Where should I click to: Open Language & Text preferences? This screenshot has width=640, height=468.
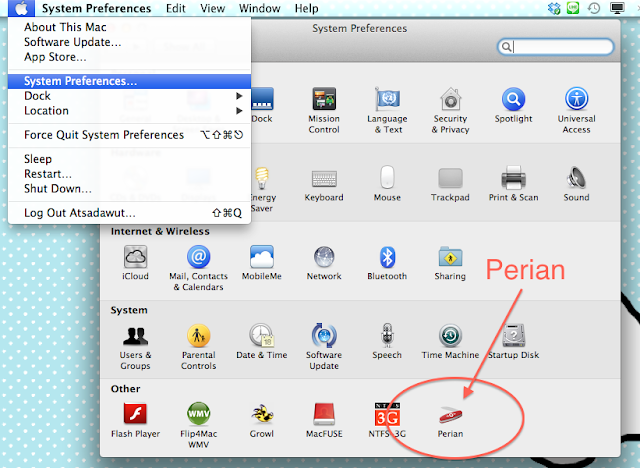tap(387, 100)
